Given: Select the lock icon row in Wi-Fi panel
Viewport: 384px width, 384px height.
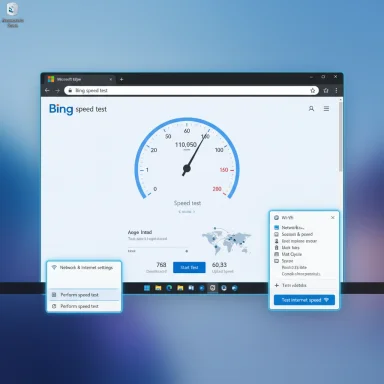Looking at the screenshot, I should [x=303, y=247].
